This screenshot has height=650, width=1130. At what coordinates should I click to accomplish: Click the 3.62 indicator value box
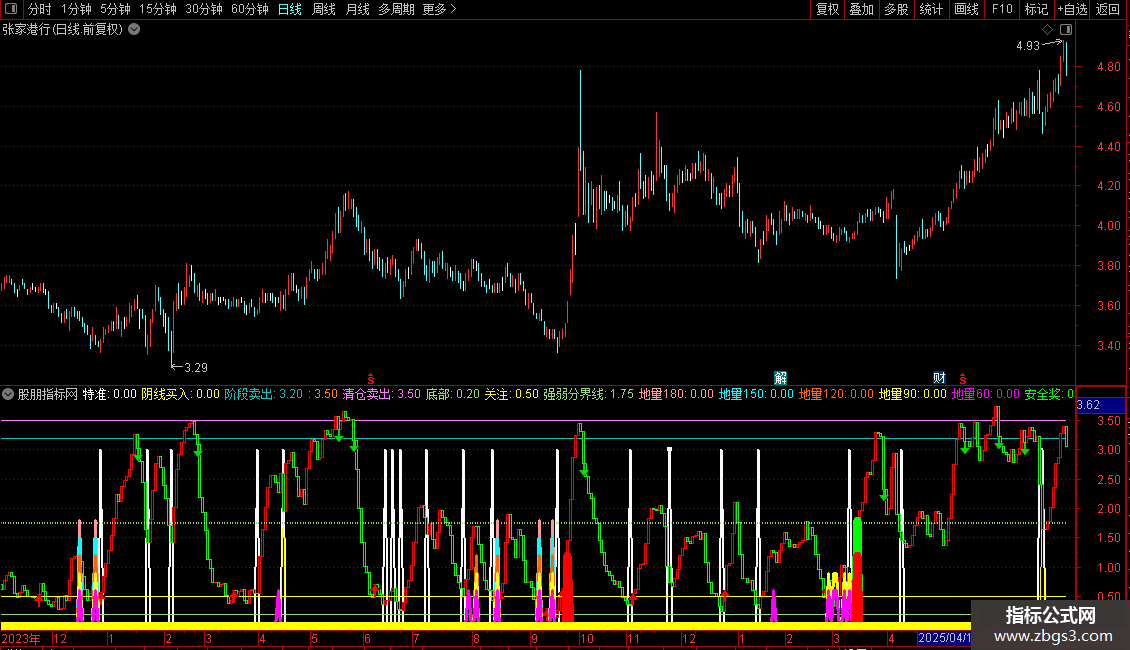1100,405
